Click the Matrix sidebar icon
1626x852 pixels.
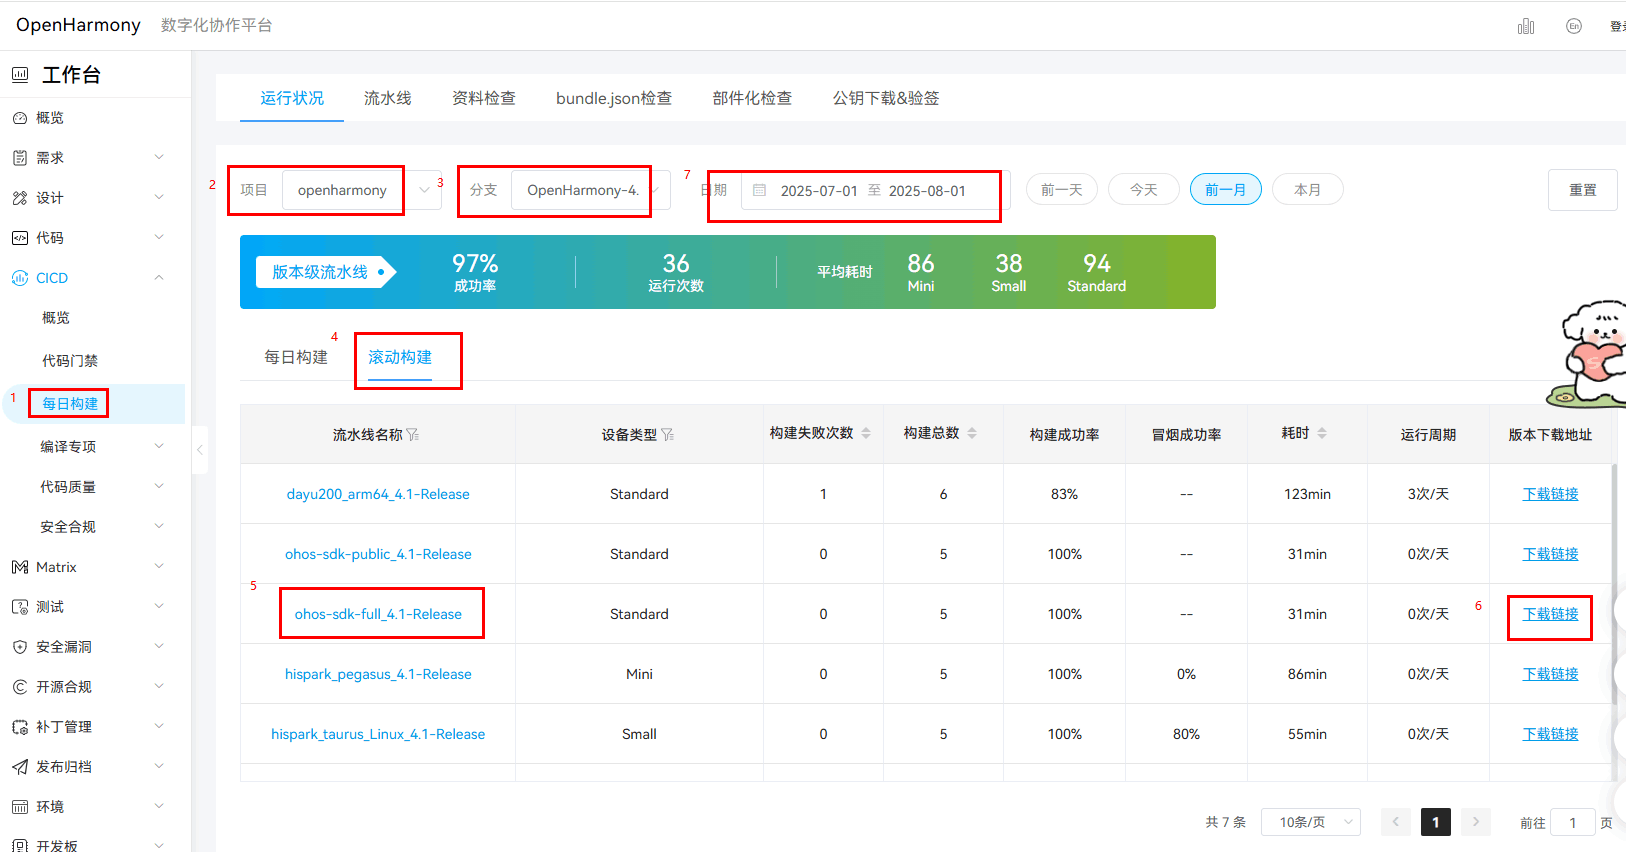coord(20,567)
